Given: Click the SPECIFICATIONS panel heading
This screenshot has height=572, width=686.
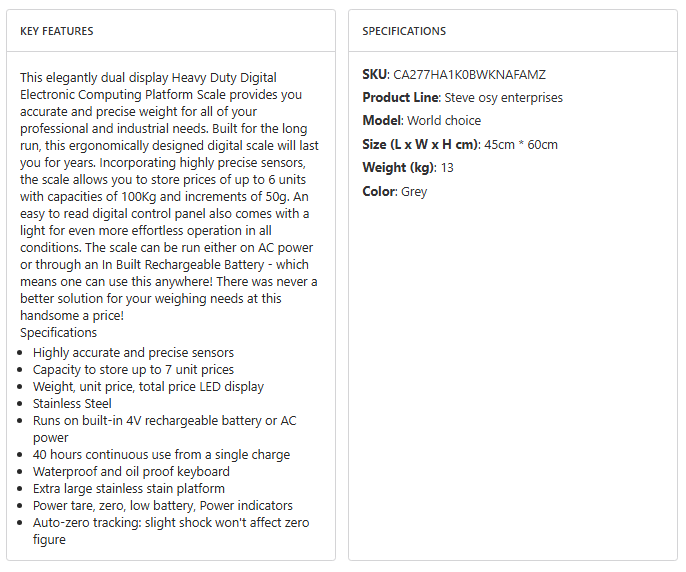Looking at the screenshot, I should pos(404,31).
